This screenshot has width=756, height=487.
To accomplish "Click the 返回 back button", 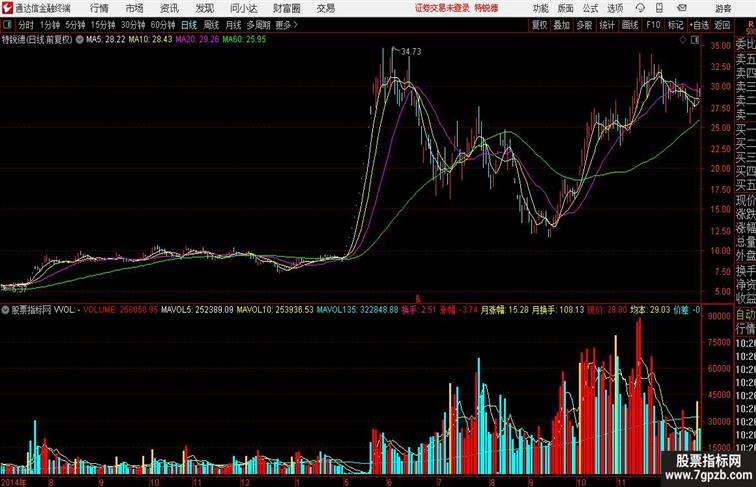I will click(x=722, y=25).
